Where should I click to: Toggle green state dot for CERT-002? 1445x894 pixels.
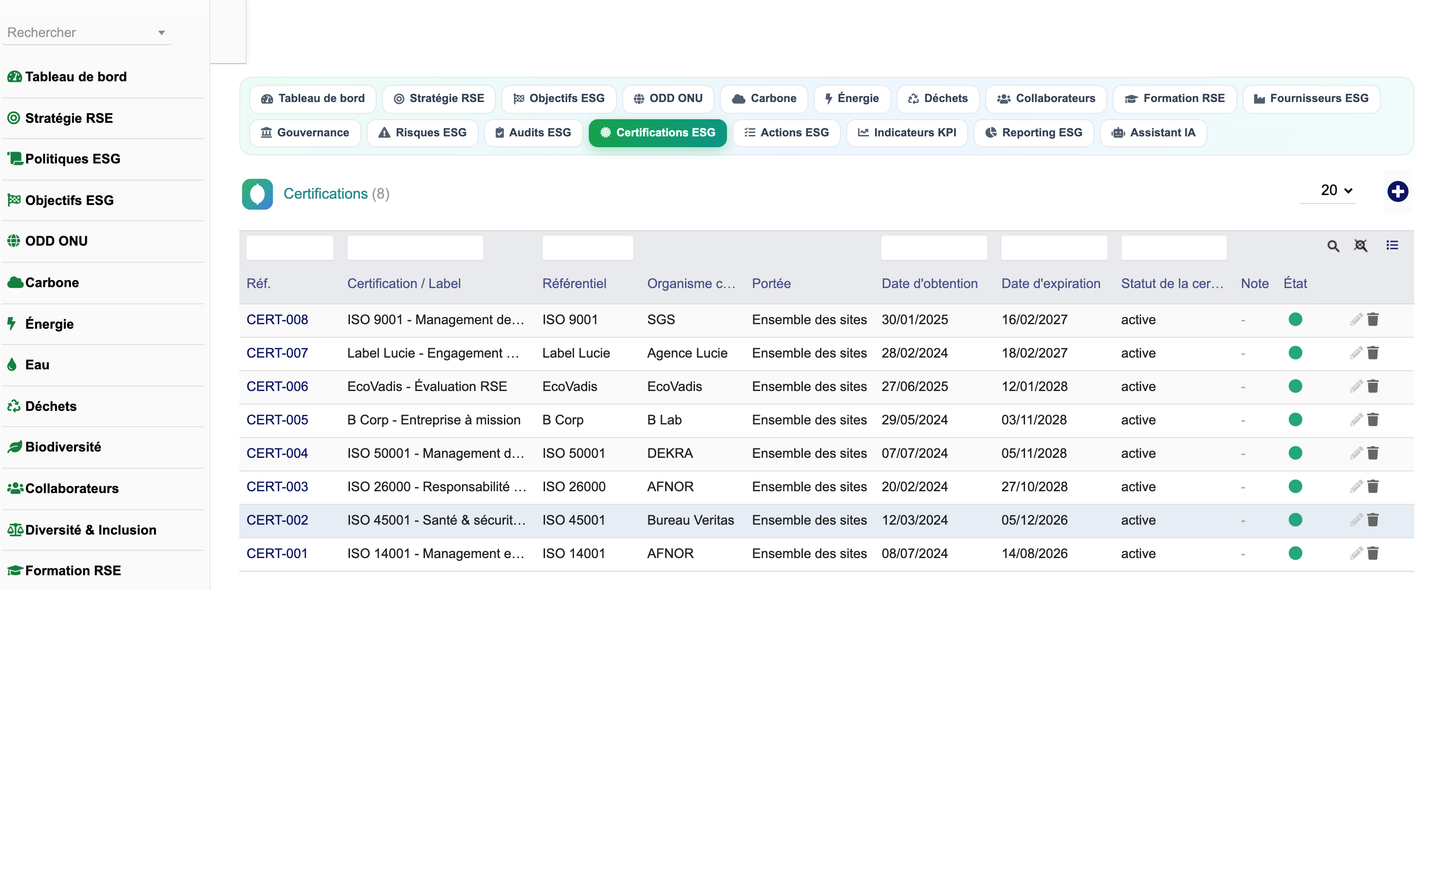pos(1295,520)
